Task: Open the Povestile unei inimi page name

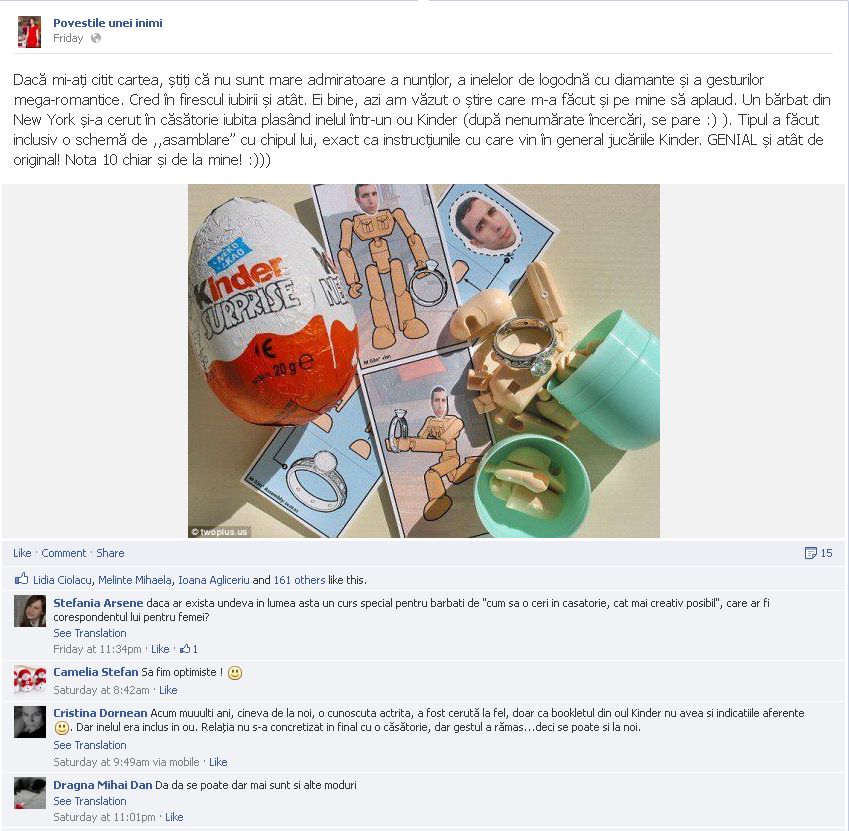Action: [x=108, y=23]
